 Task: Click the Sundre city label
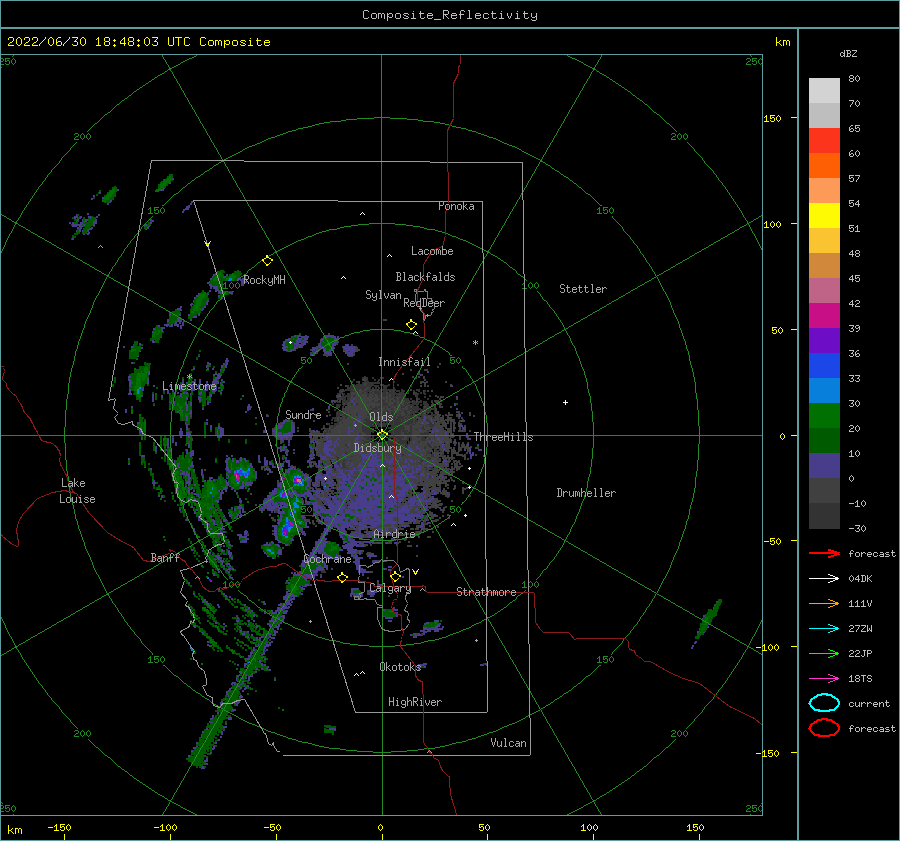(303, 414)
